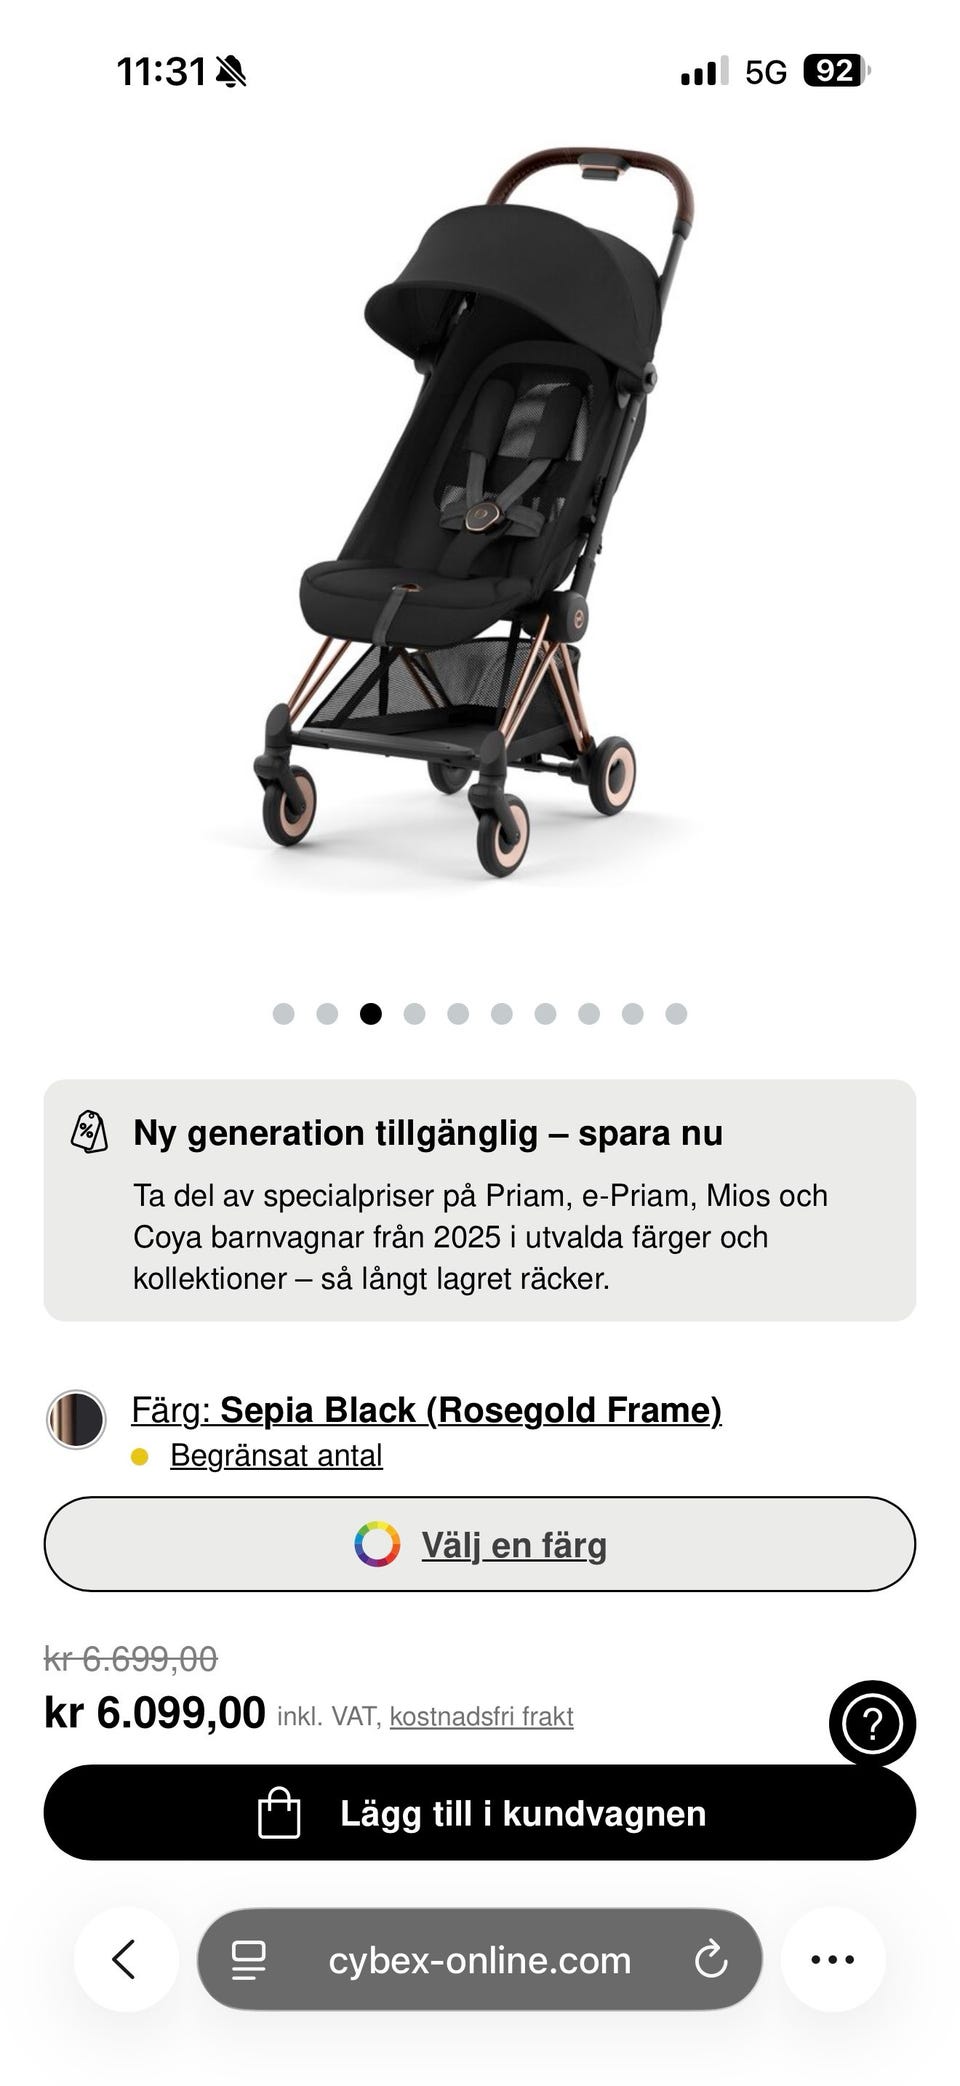Viewport: 960px width, 2086px height.
Task: Open the page reader options icon
Action: tap(248, 1959)
